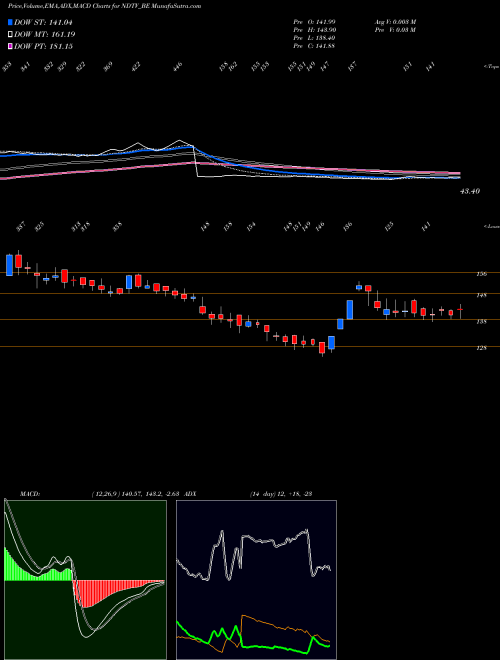Select the 'DOW PT: 181.15' legend text

pyautogui.click(x=43, y=46)
